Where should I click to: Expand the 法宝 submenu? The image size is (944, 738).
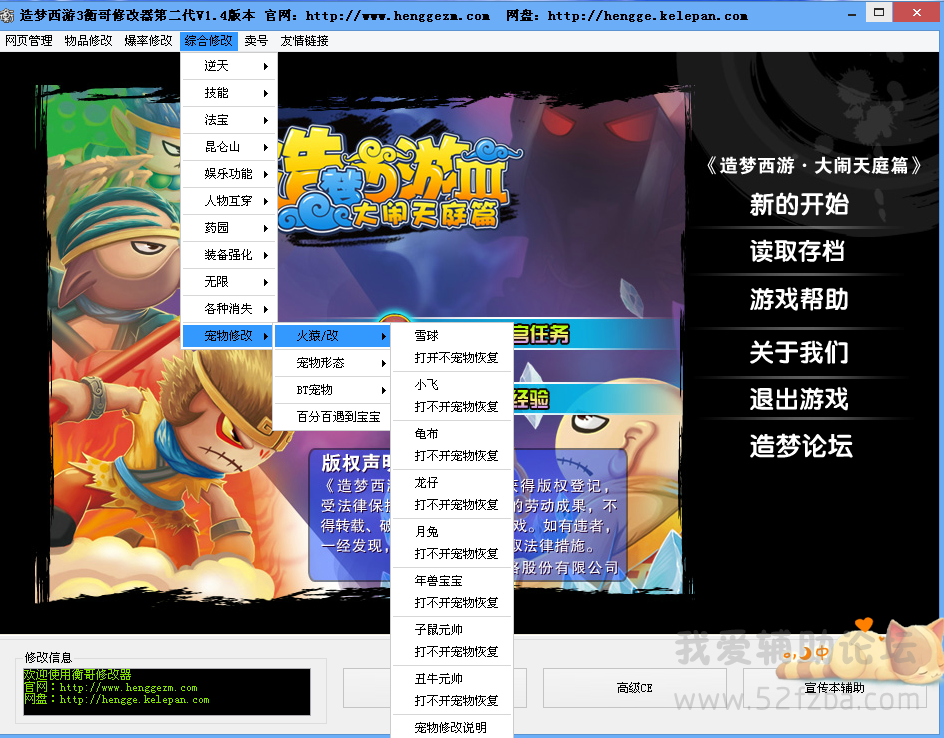[229, 120]
